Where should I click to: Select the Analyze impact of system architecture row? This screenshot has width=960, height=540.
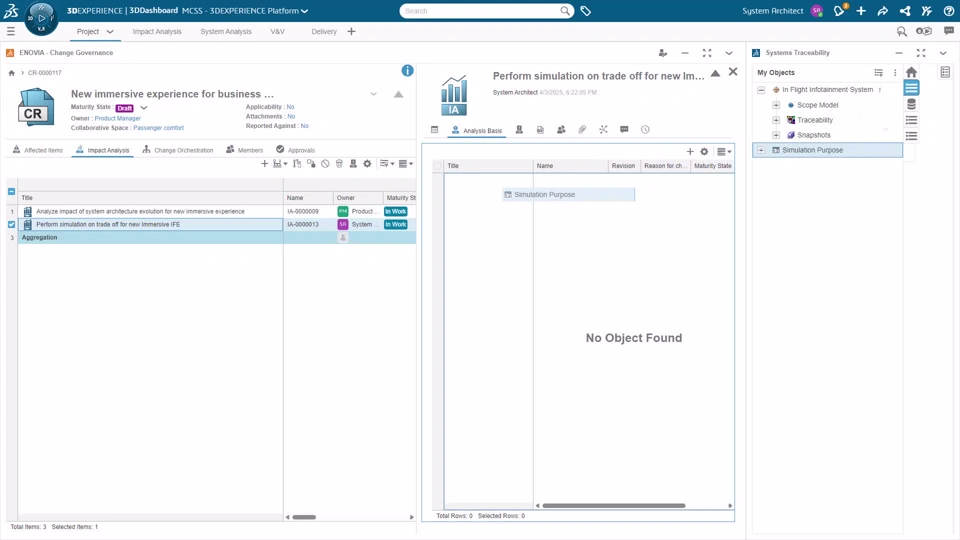click(150, 211)
